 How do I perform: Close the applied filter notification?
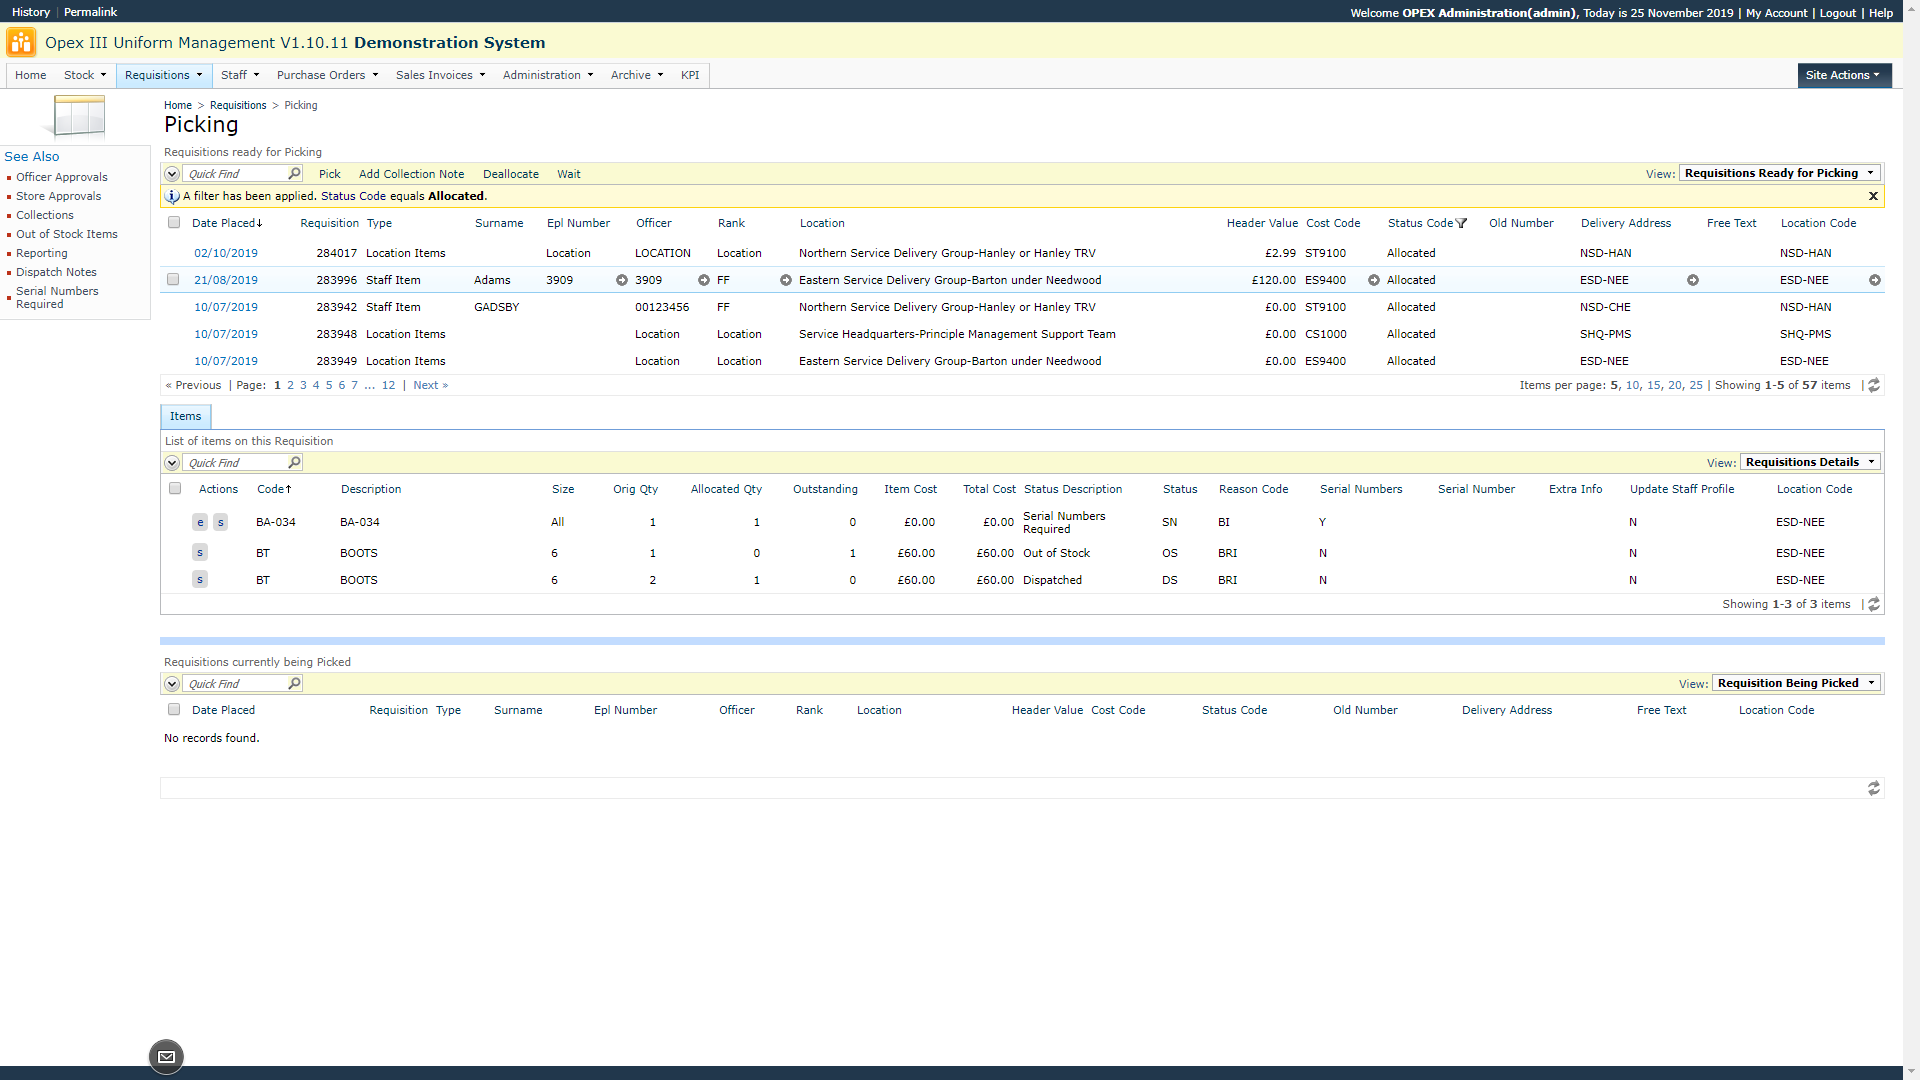click(x=1873, y=196)
